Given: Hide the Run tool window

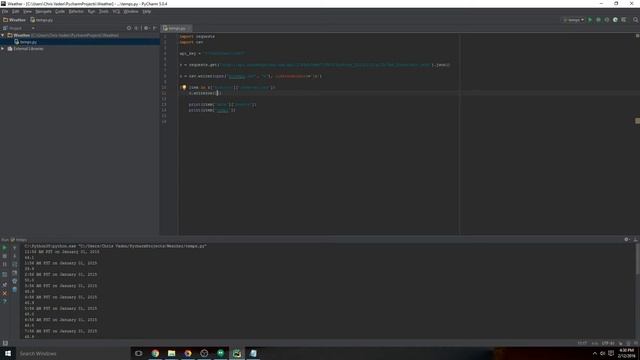Looking at the screenshot, I should 636,240.
